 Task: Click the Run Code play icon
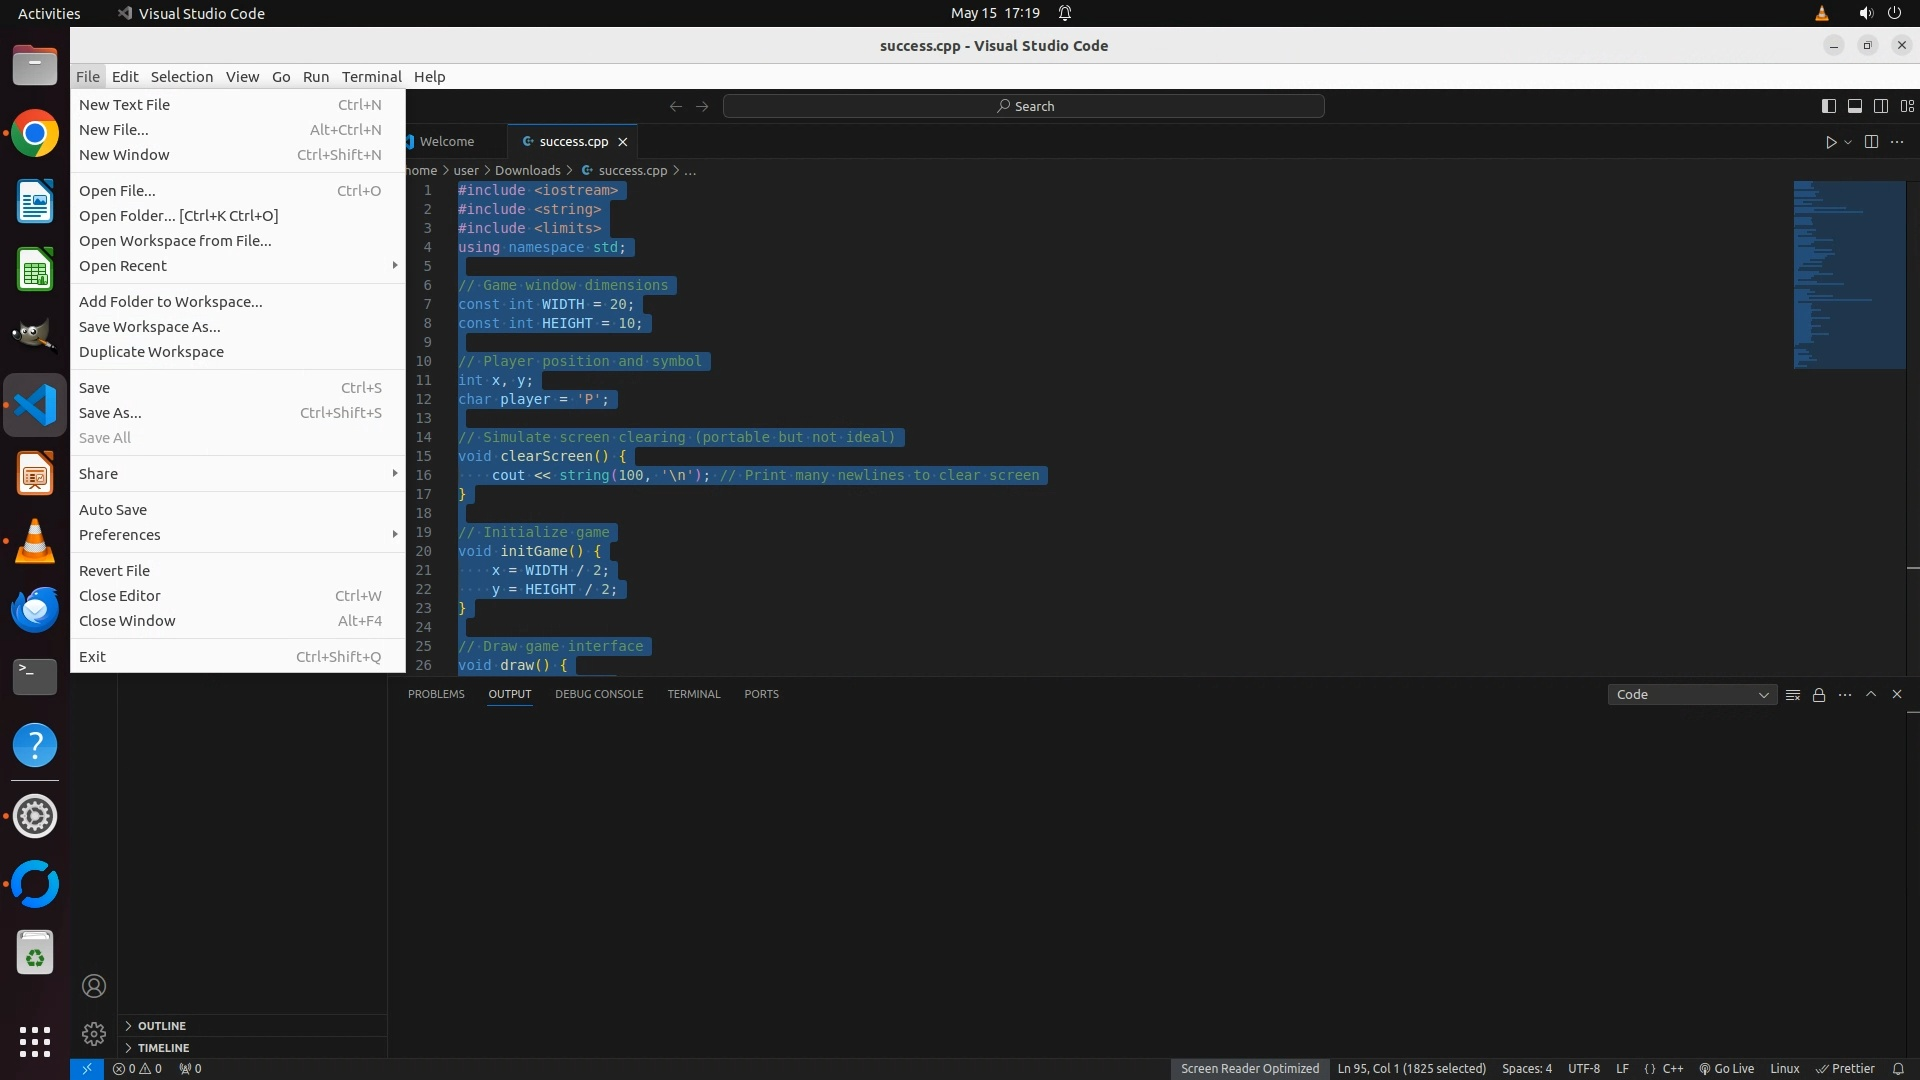point(1830,142)
